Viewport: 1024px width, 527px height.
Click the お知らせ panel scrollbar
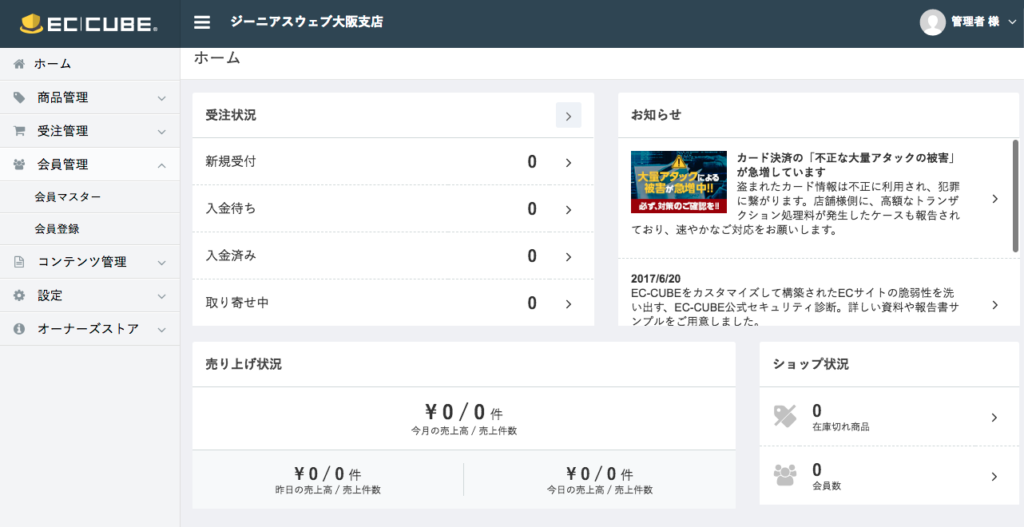[1015, 195]
